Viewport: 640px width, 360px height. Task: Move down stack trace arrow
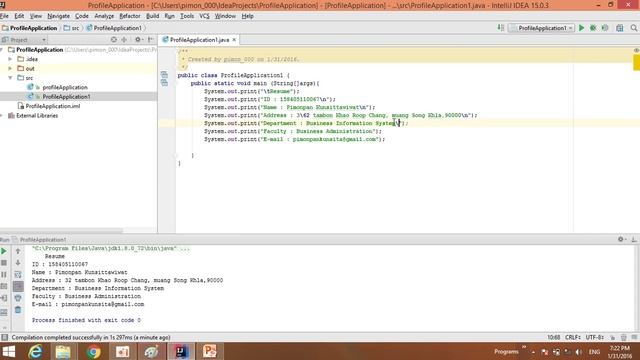18,263
